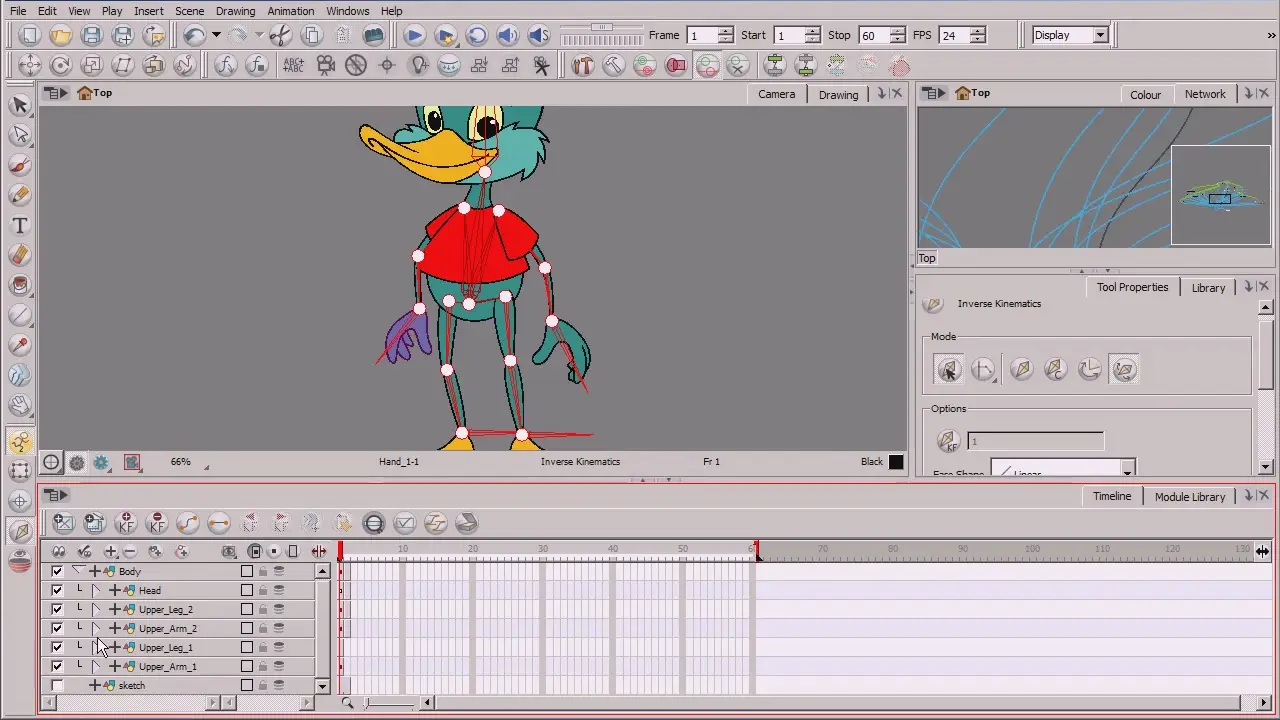Click the New scene icon in top toolbar

point(30,35)
